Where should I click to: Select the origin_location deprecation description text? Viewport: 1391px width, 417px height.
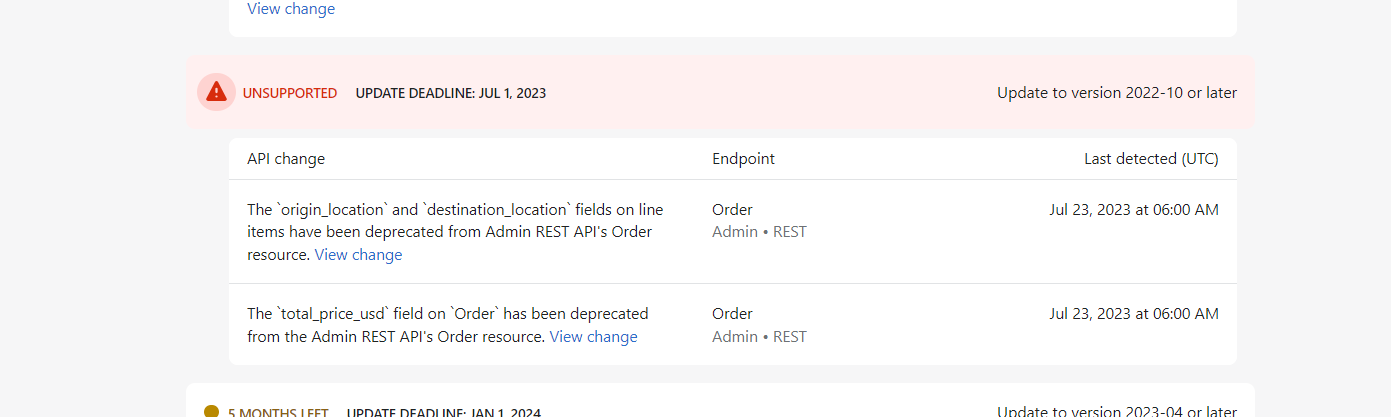click(455, 232)
